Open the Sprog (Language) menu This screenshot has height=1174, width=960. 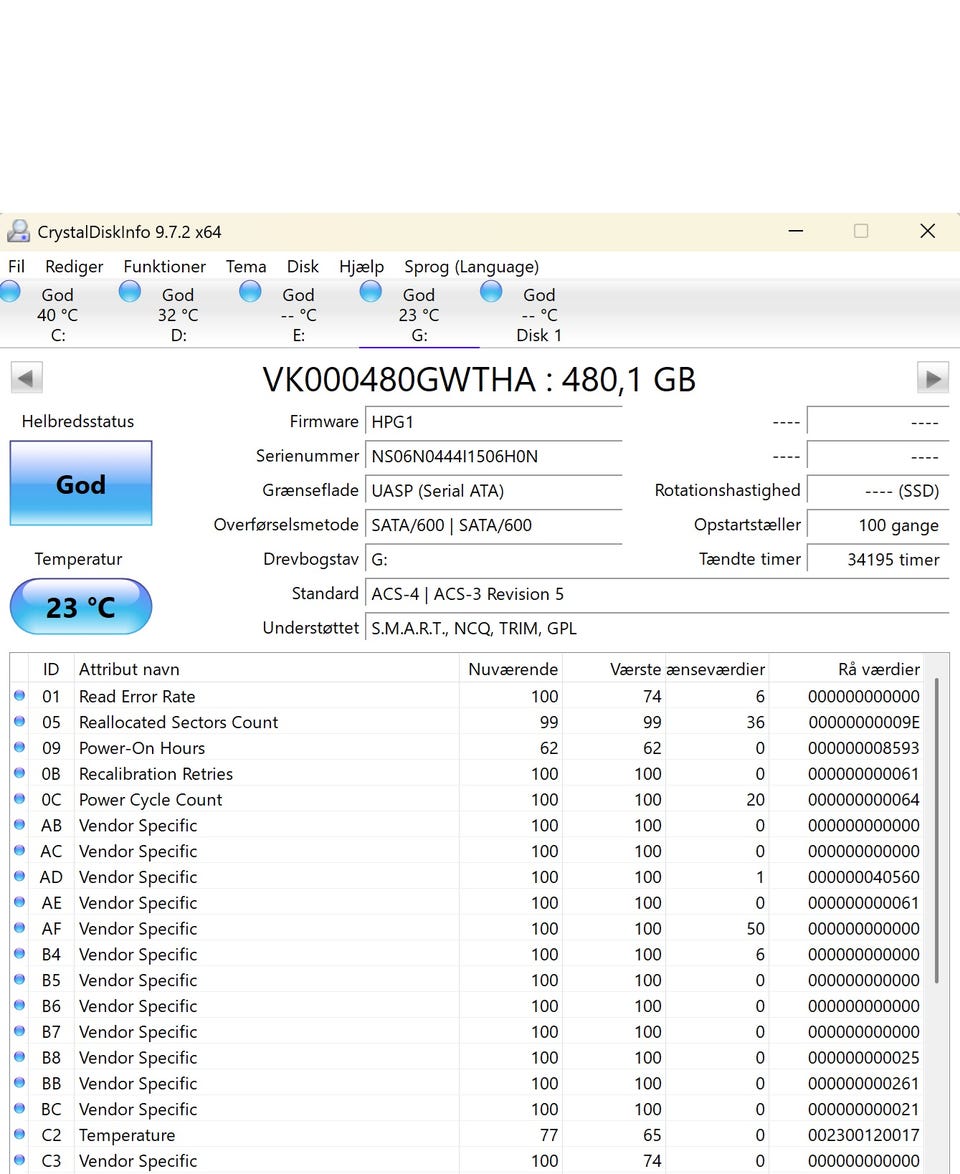[x=471, y=267]
